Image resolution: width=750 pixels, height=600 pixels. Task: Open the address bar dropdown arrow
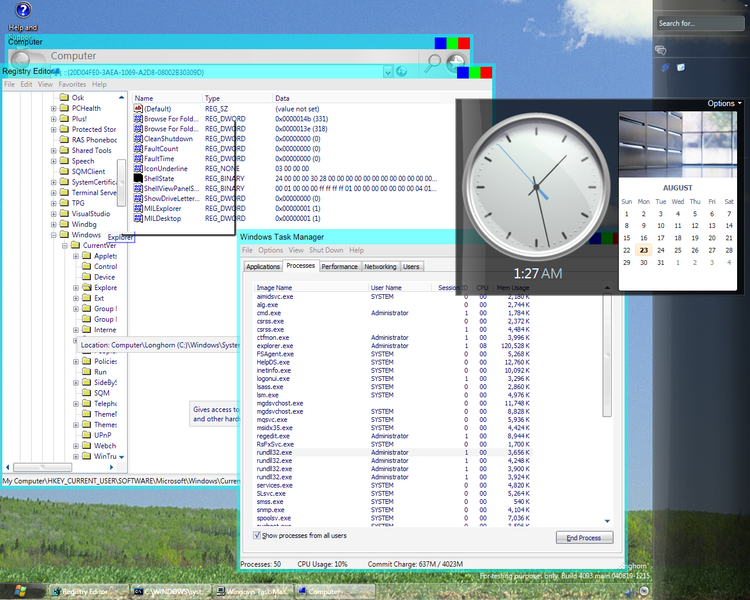pyautogui.click(x=386, y=72)
